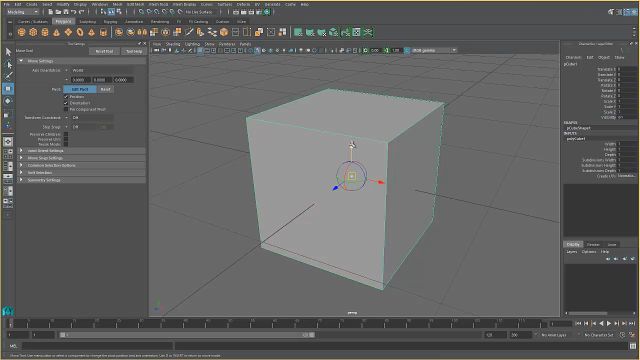Click the Channel Box horizontal scrollbar
The height and width of the screenshot is (360, 640).
588,313
